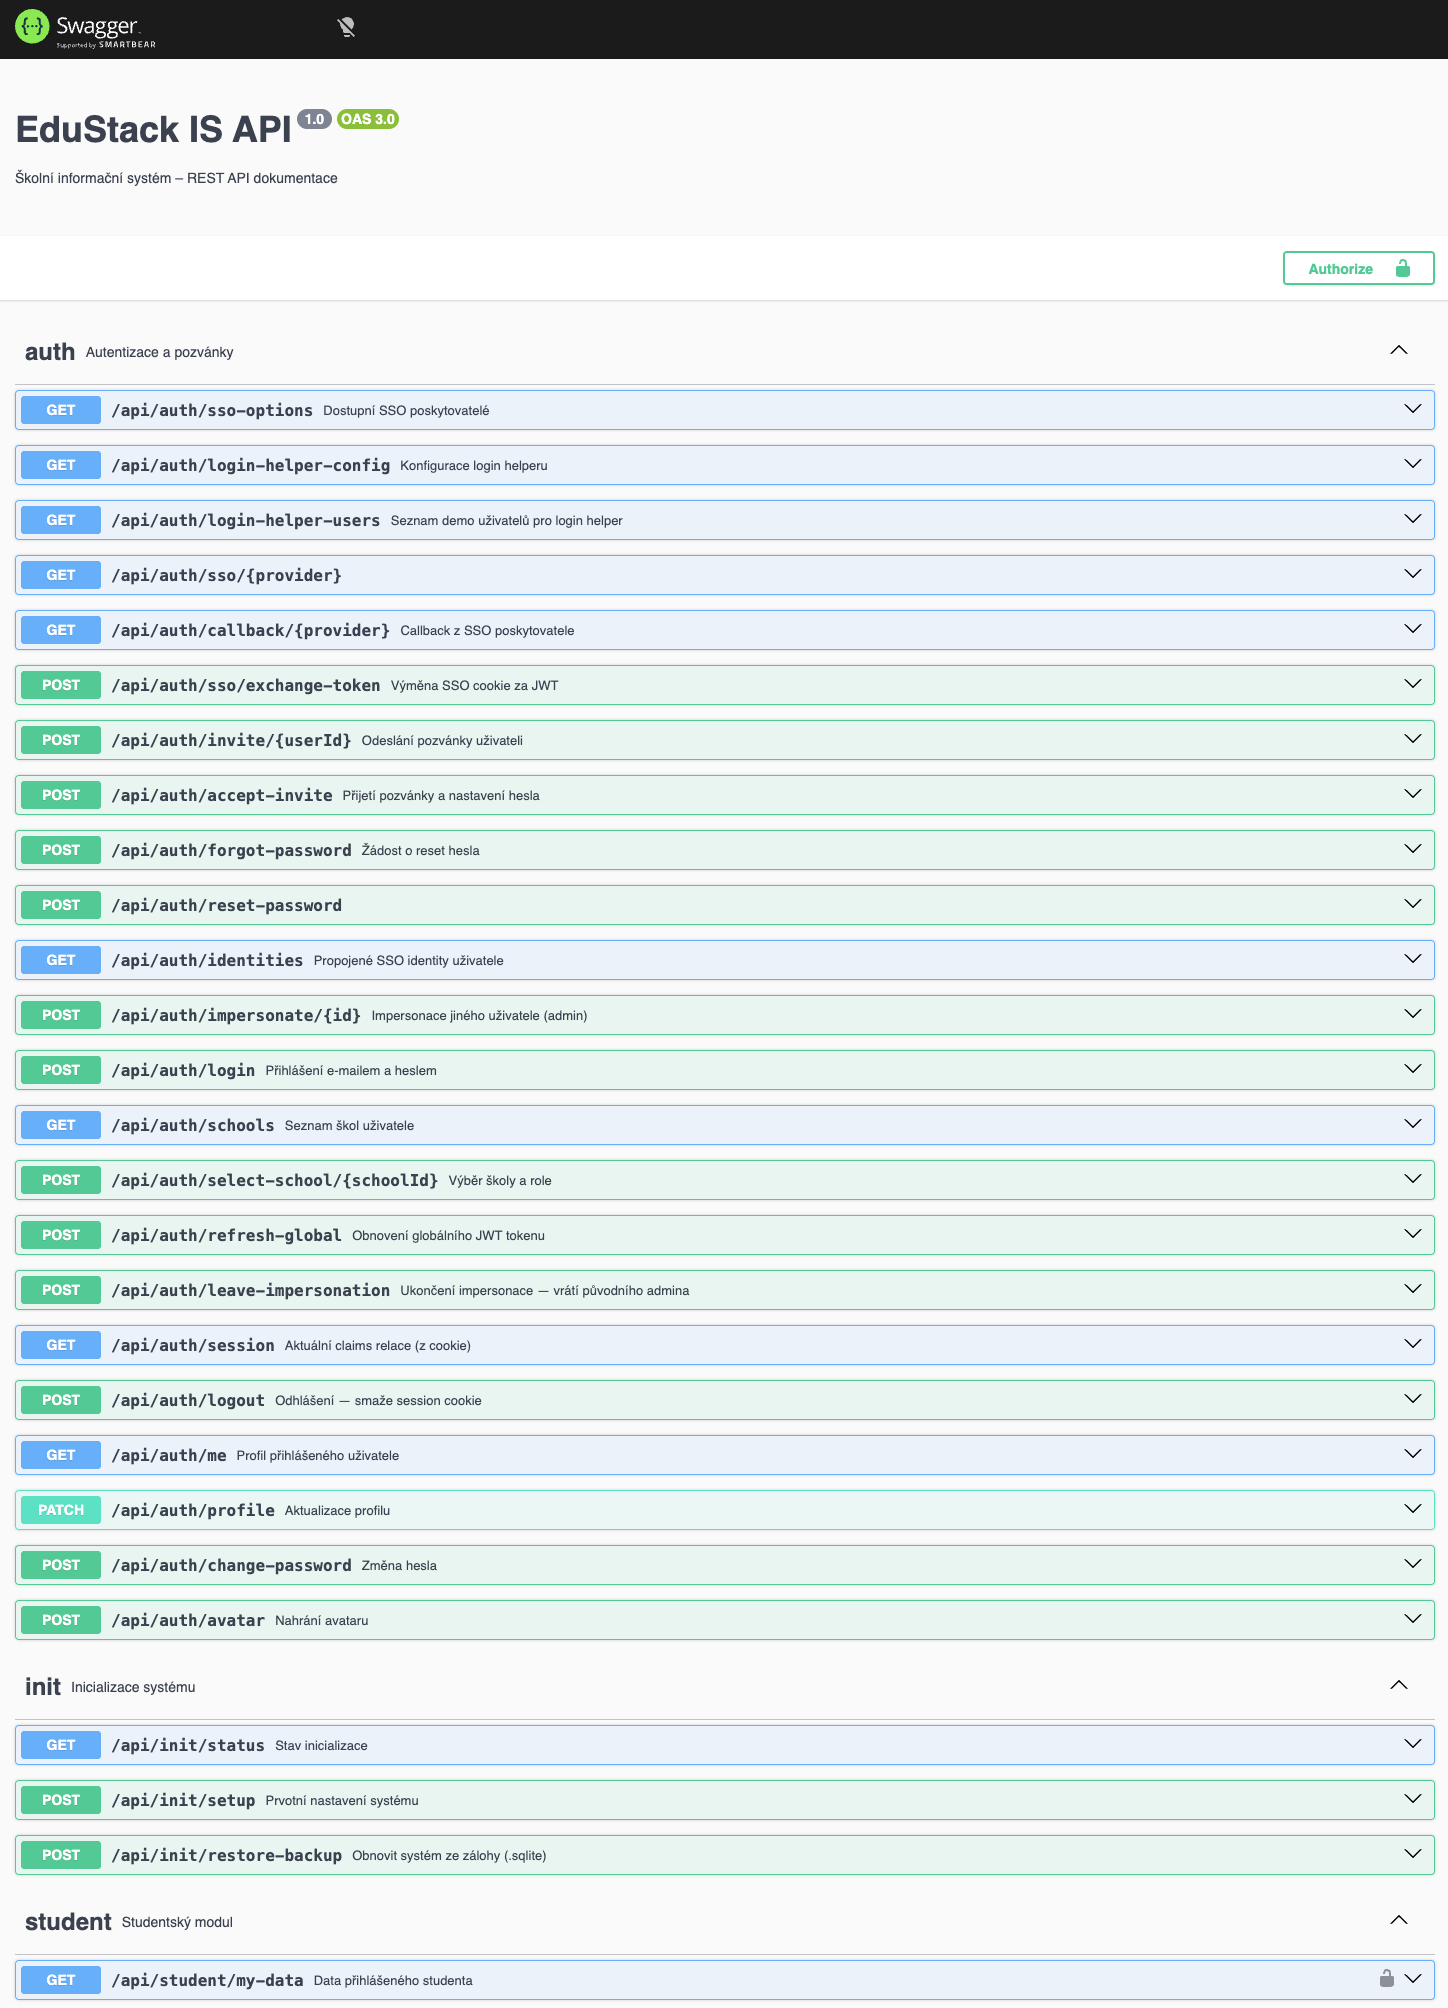This screenshot has height=2008, width=1448.
Task: Click 'Žádost o reset hesla' description
Action: click(x=420, y=851)
